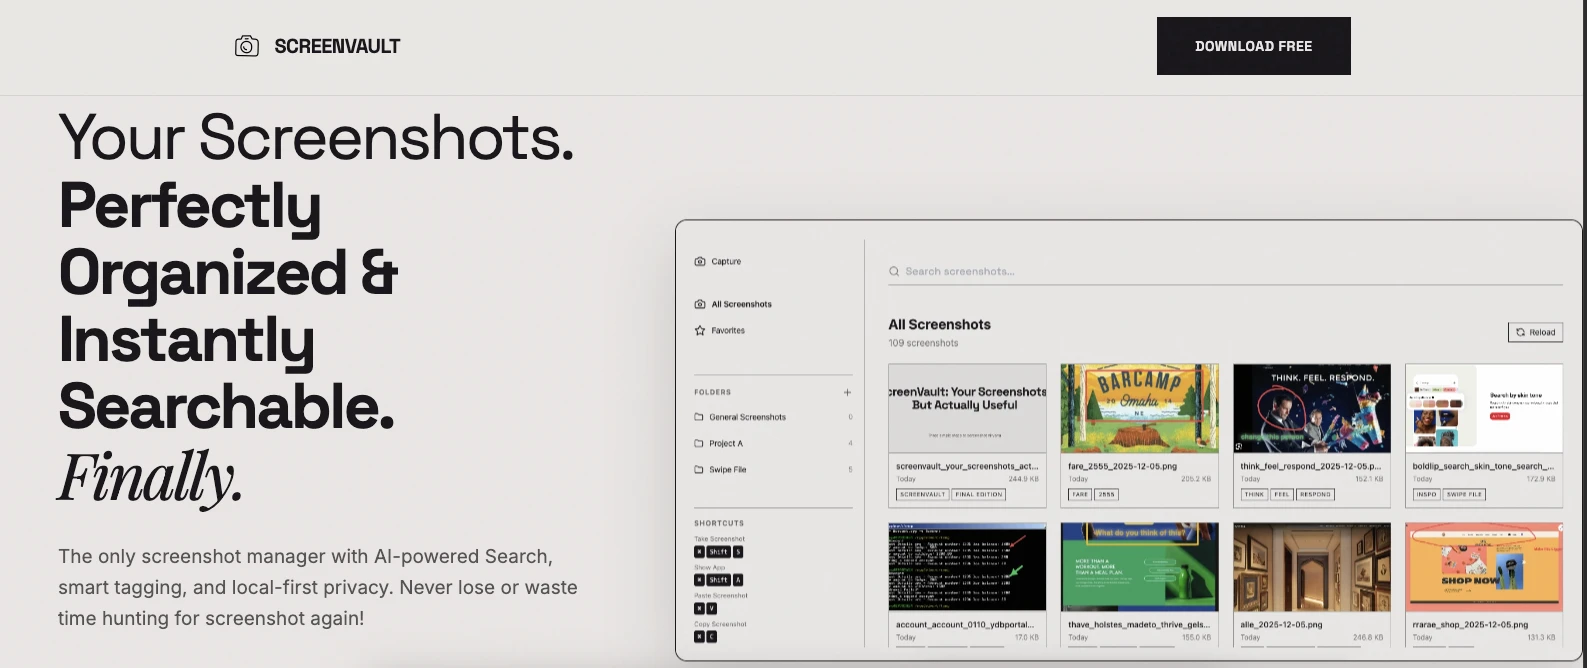Open the BarCamp Omaha screenshot thumbnail
This screenshot has width=1587, height=668.
(x=1139, y=408)
